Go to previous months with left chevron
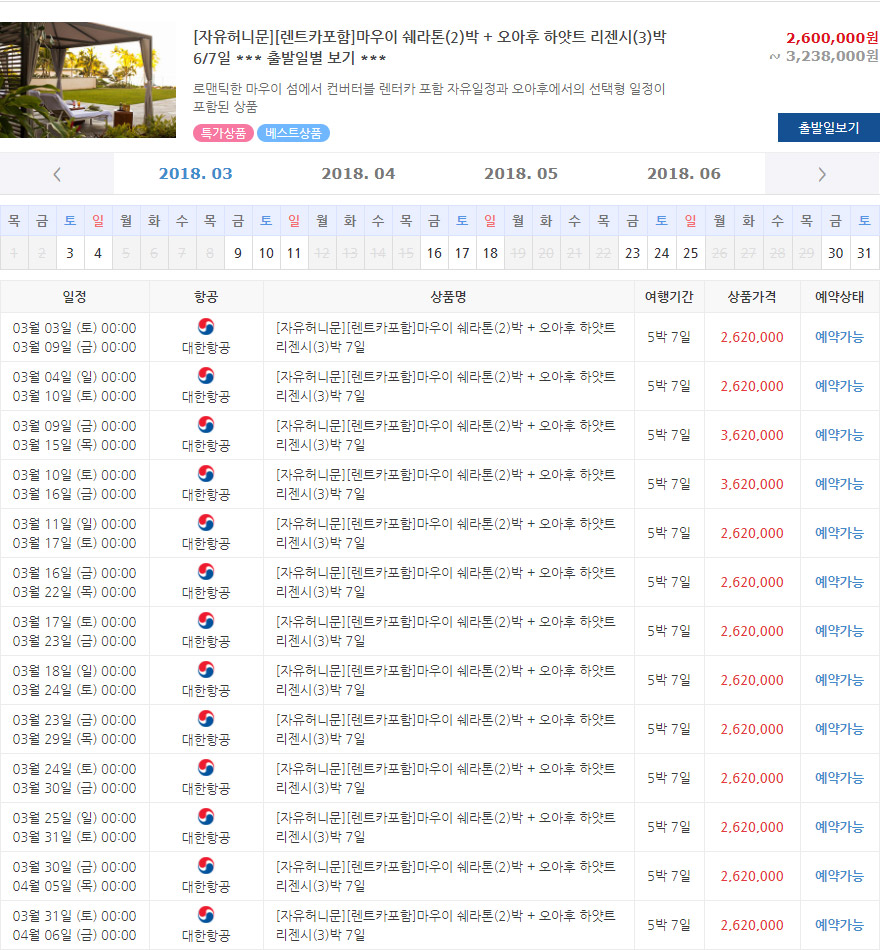This screenshot has height=950, width=880. (x=57, y=174)
